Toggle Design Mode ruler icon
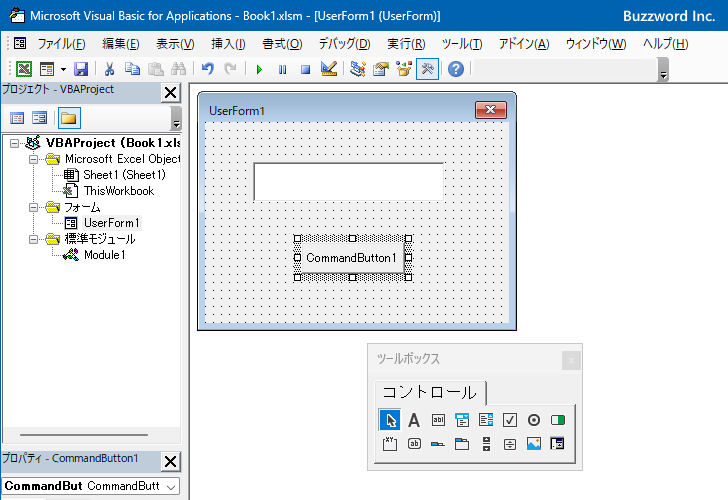The height and width of the screenshot is (500, 728). [x=329, y=69]
